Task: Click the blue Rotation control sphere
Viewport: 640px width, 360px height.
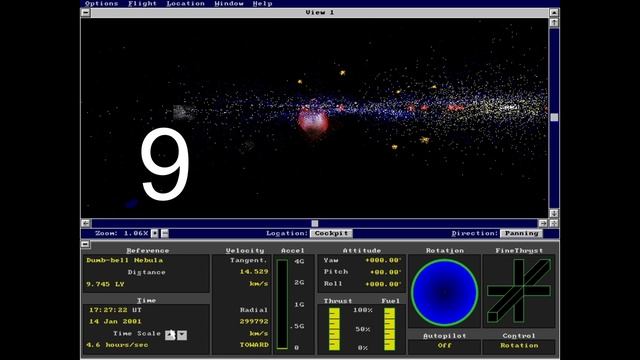Action: coord(444,292)
